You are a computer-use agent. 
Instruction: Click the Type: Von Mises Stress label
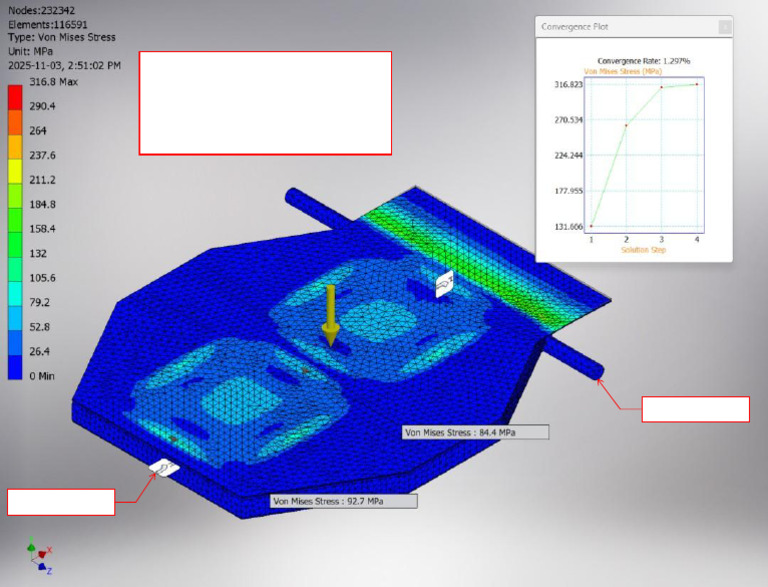[x=62, y=37]
